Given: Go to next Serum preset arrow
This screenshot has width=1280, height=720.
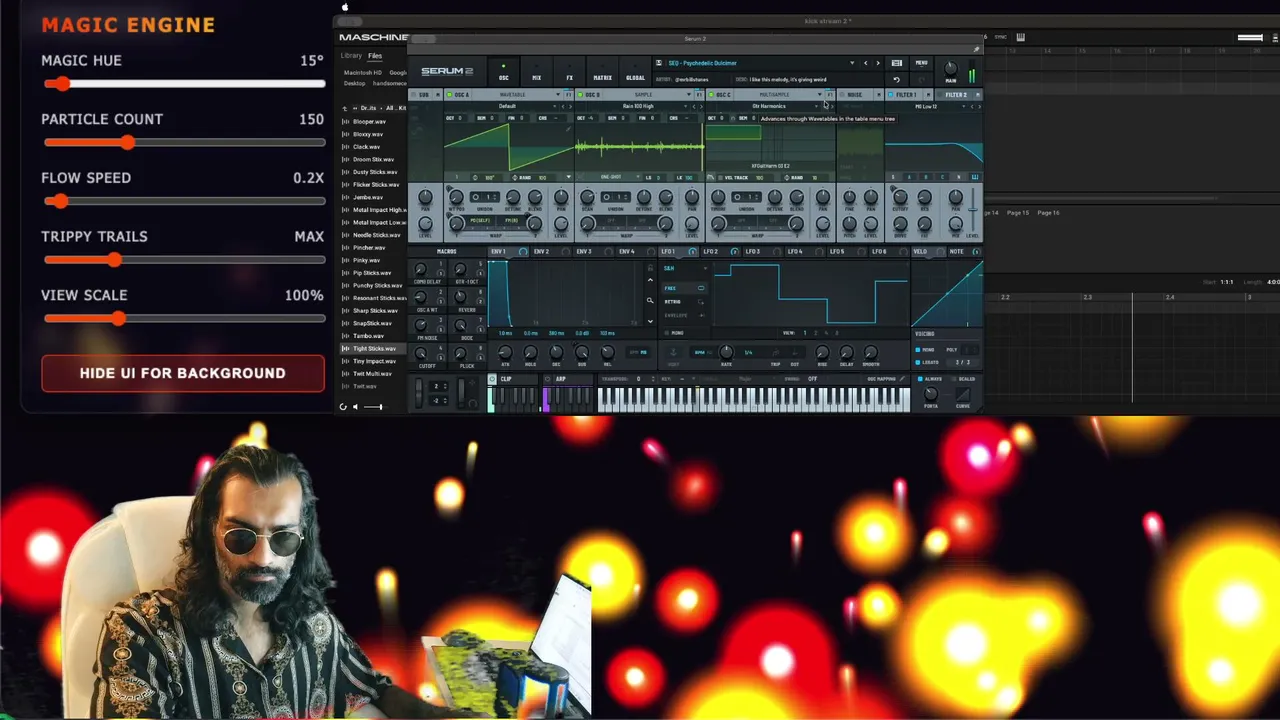Looking at the screenshot, I should tap(878, 63).
